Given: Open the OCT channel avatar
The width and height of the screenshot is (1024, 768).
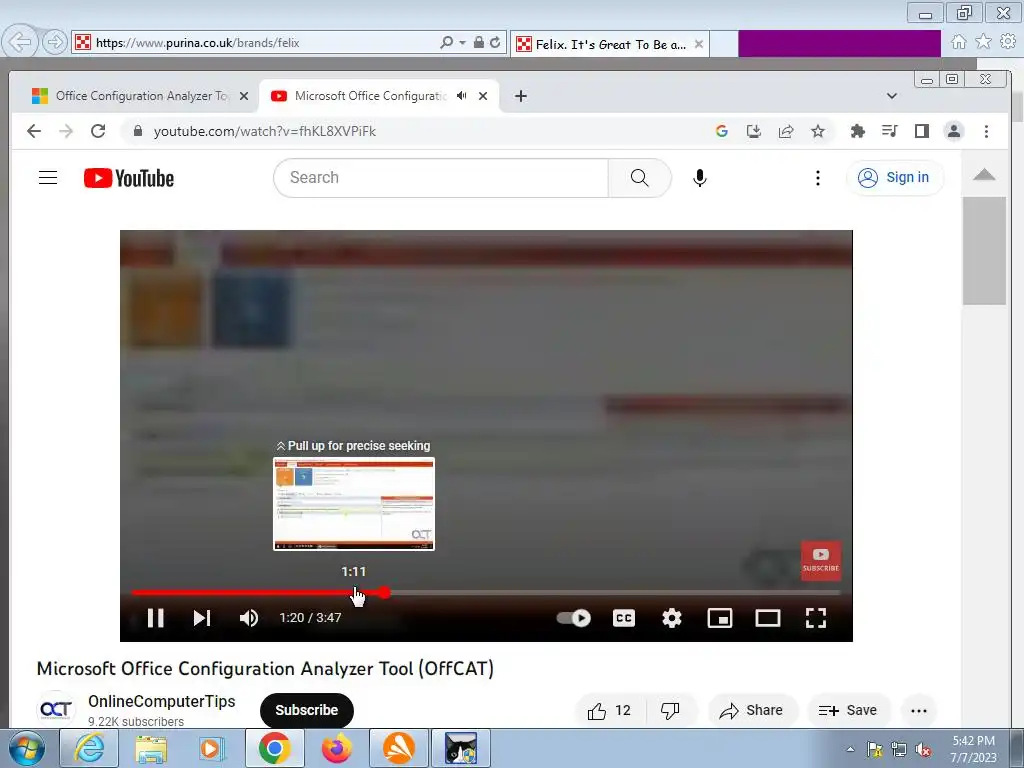Looking at the screenshot, I should click(56, 709).
